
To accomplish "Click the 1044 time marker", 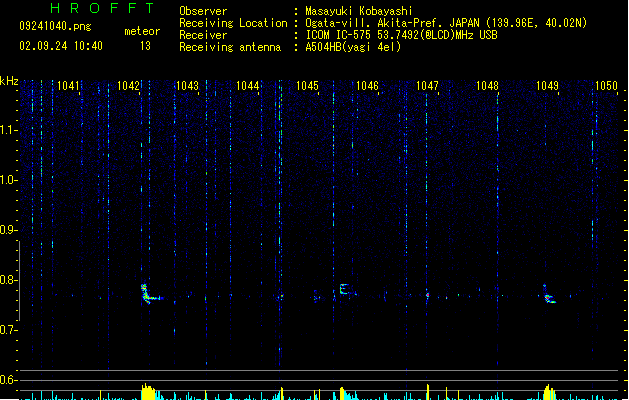I will point(248,85).
